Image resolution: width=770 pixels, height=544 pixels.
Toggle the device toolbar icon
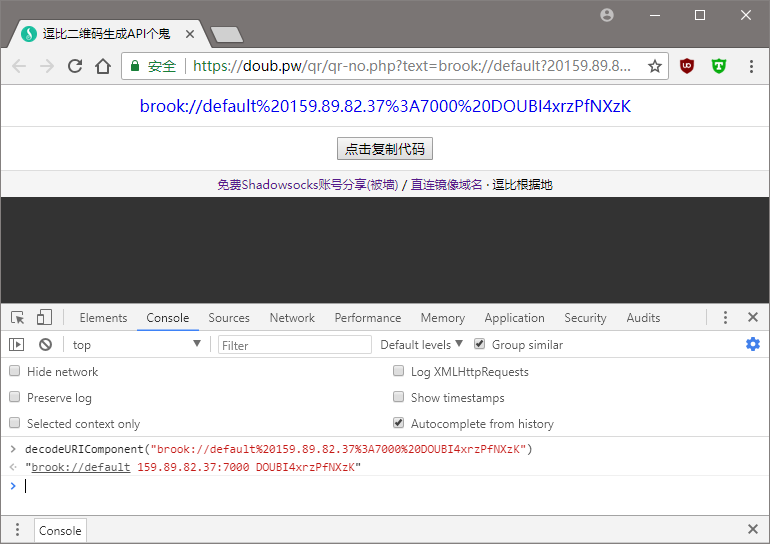click(44, 317)
